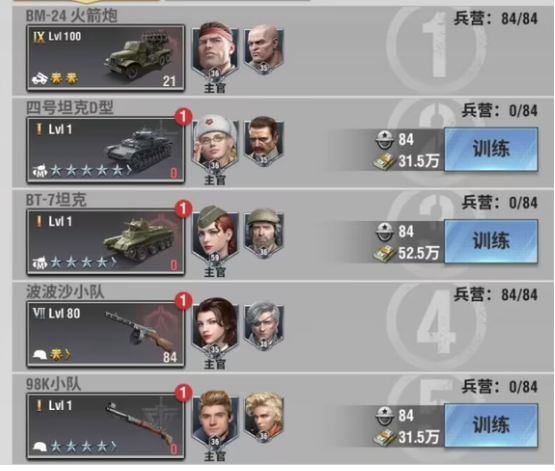
Task: Tap the red notification badge on BT-7坦克
Action: 183,209
